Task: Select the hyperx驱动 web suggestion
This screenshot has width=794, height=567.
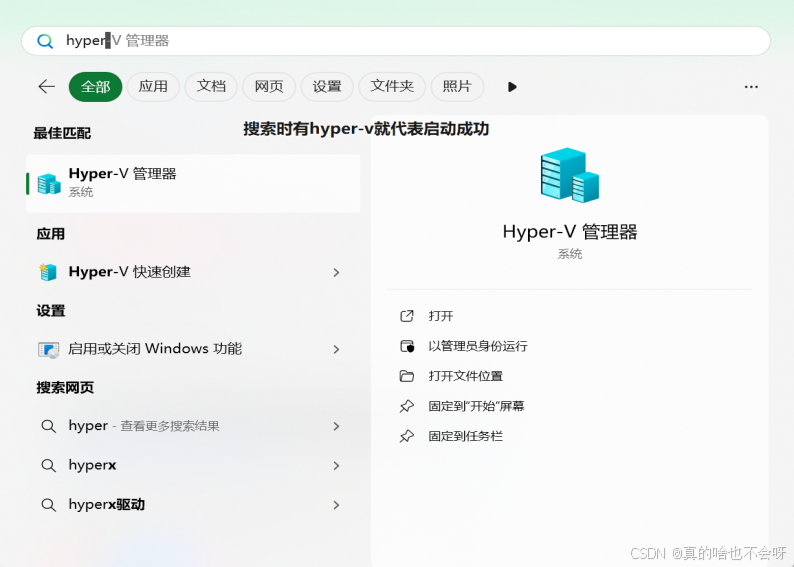Action: pyautogui.click(x=193, y=505)
